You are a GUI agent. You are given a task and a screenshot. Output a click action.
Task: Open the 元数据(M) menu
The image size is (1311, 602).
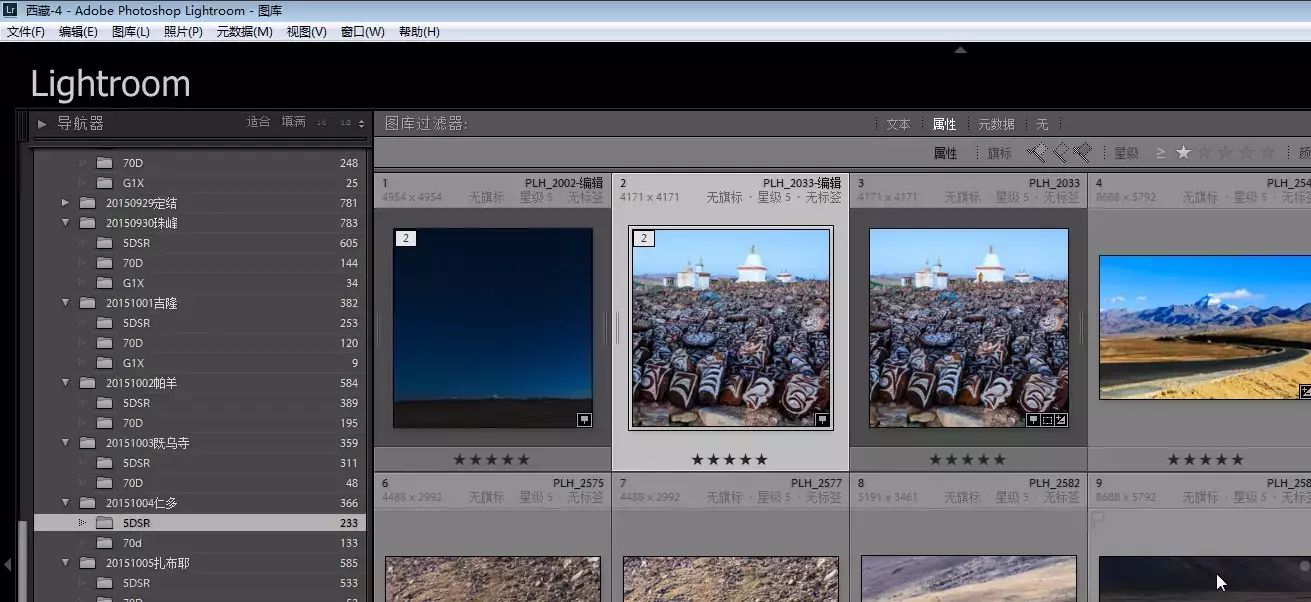coord(244,32)
